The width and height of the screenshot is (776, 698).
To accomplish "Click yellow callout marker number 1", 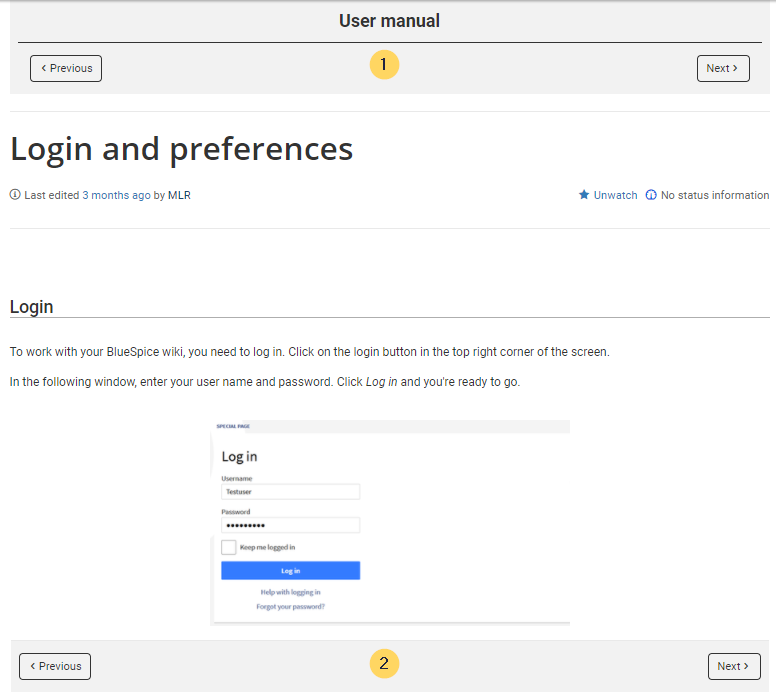I will [x=384, y=64].
